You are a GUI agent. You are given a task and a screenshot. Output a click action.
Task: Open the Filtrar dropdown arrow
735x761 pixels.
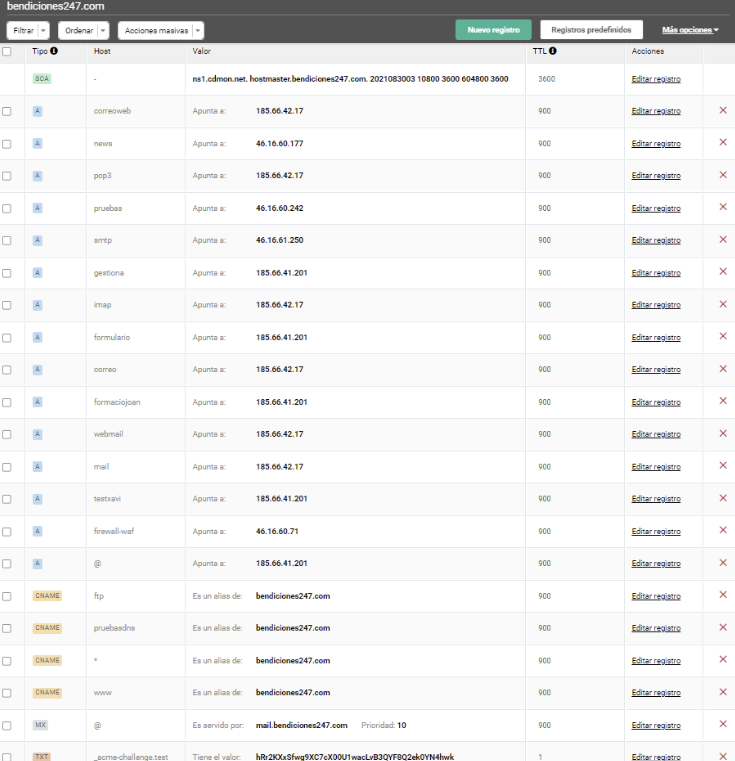pyautogui.click(x=43, y=31)
